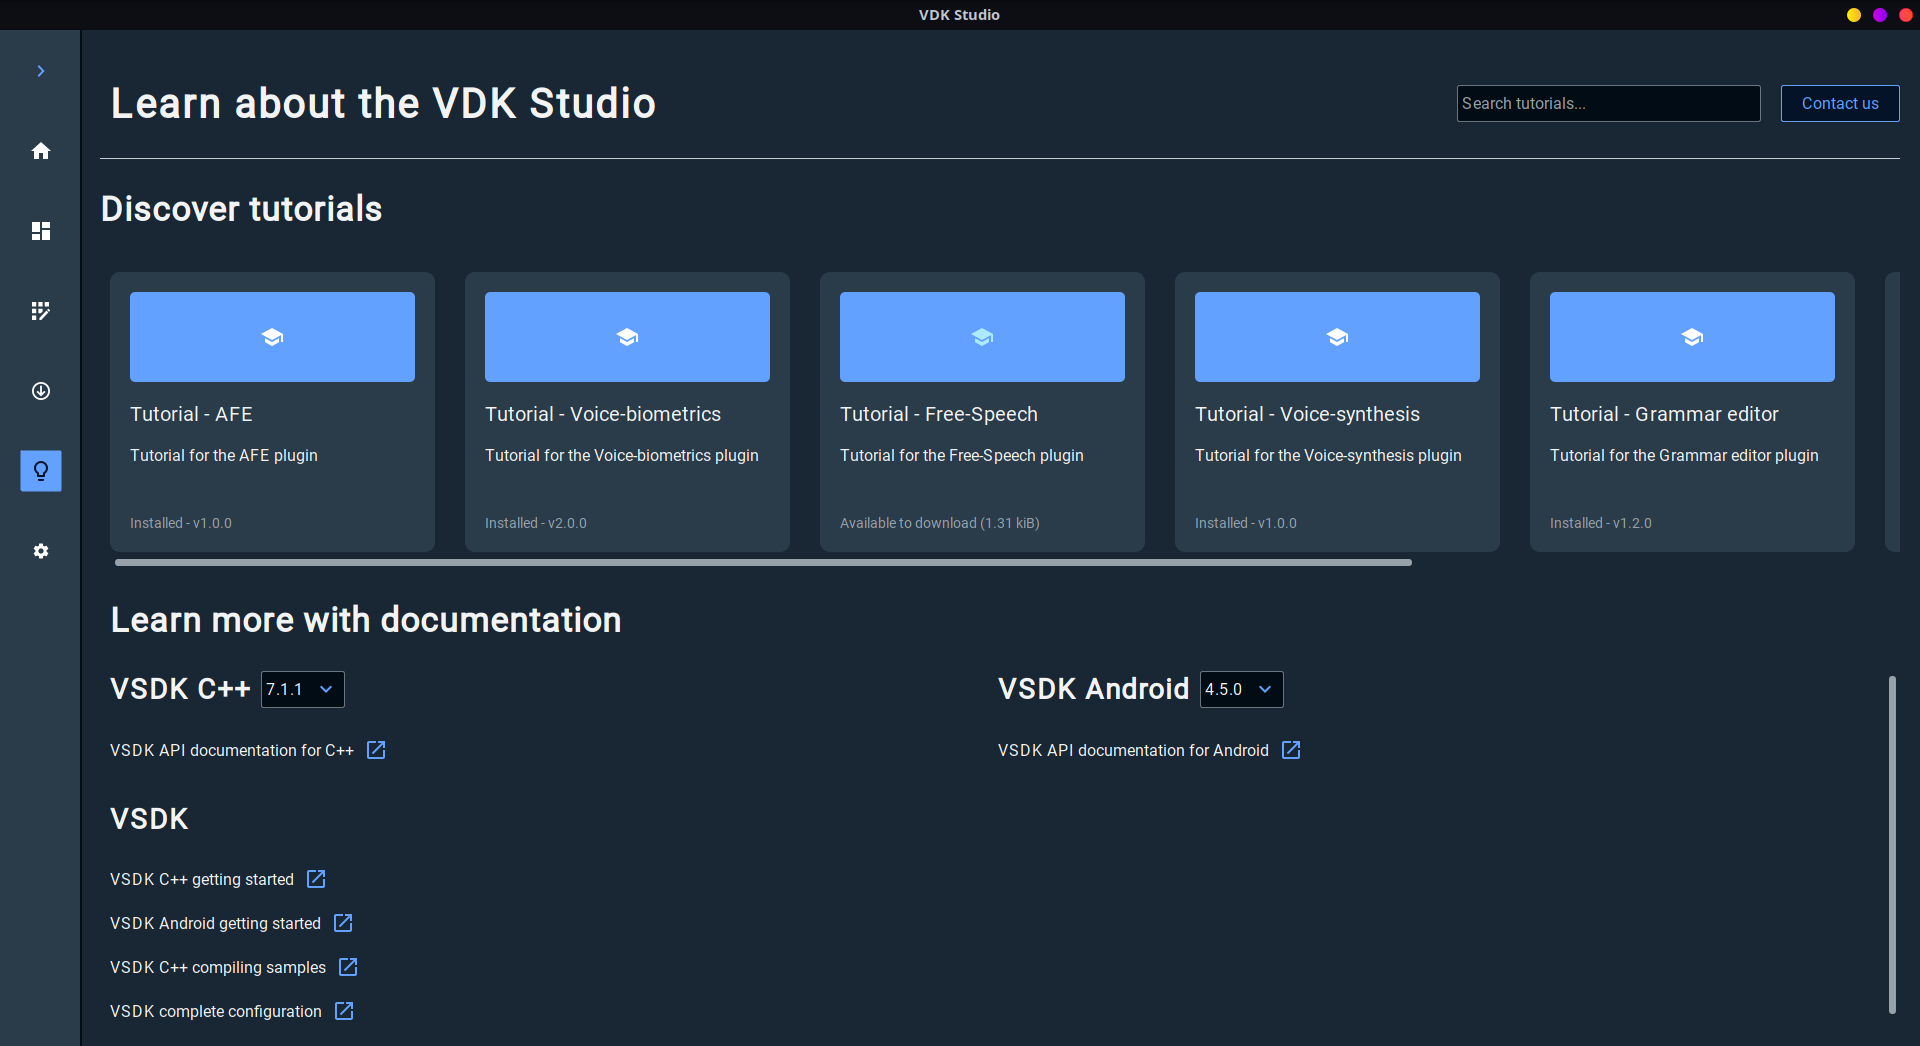Open the dashboard grid icon in sidebar
Image resolution: width=1920 pixels, height=1046 pixels.
[x=41, y=231]
